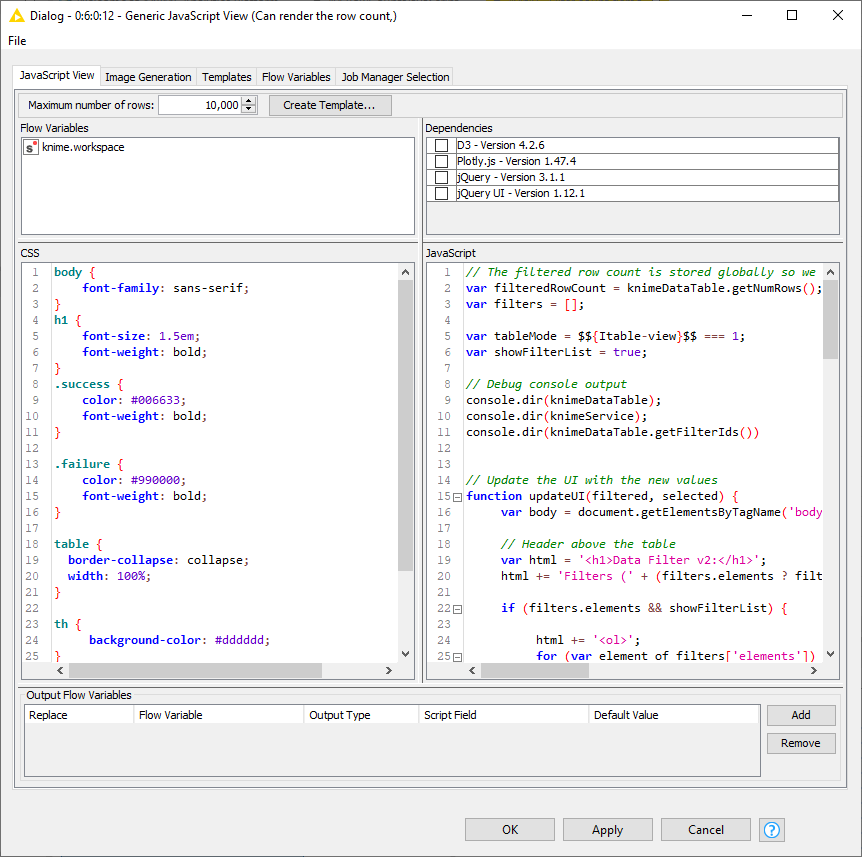Collapse the updateUI function at line 15
The width and height of the screenshot is (862, 857).
(457, 497)
